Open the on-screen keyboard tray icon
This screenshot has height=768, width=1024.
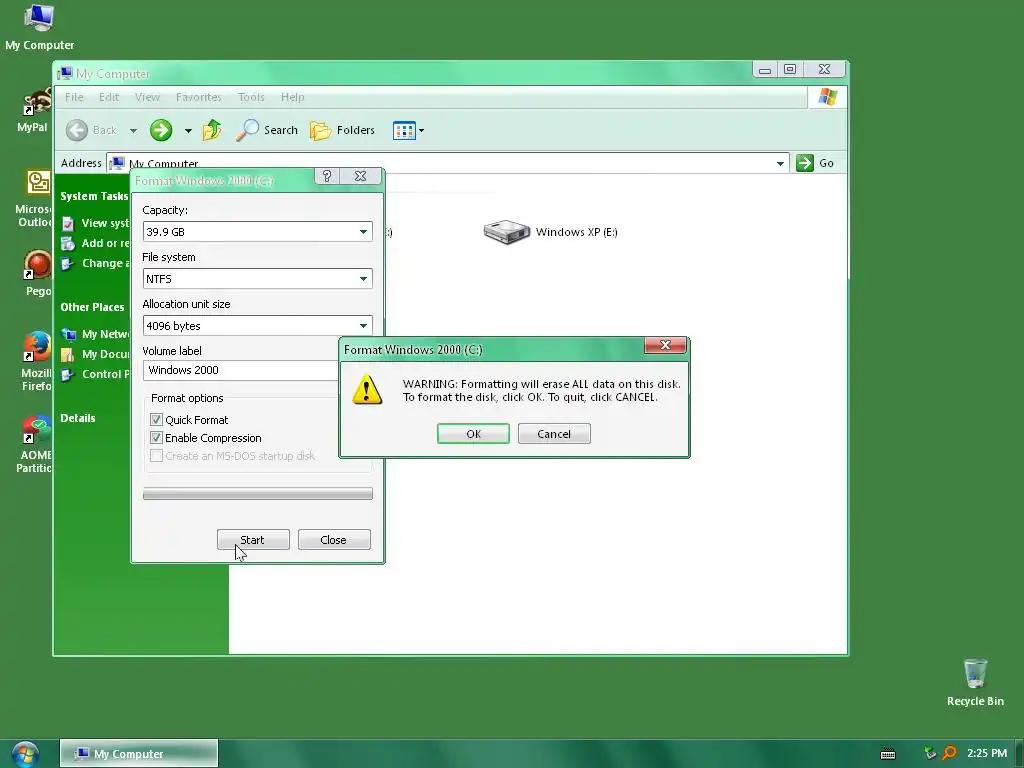pos(888,754)
